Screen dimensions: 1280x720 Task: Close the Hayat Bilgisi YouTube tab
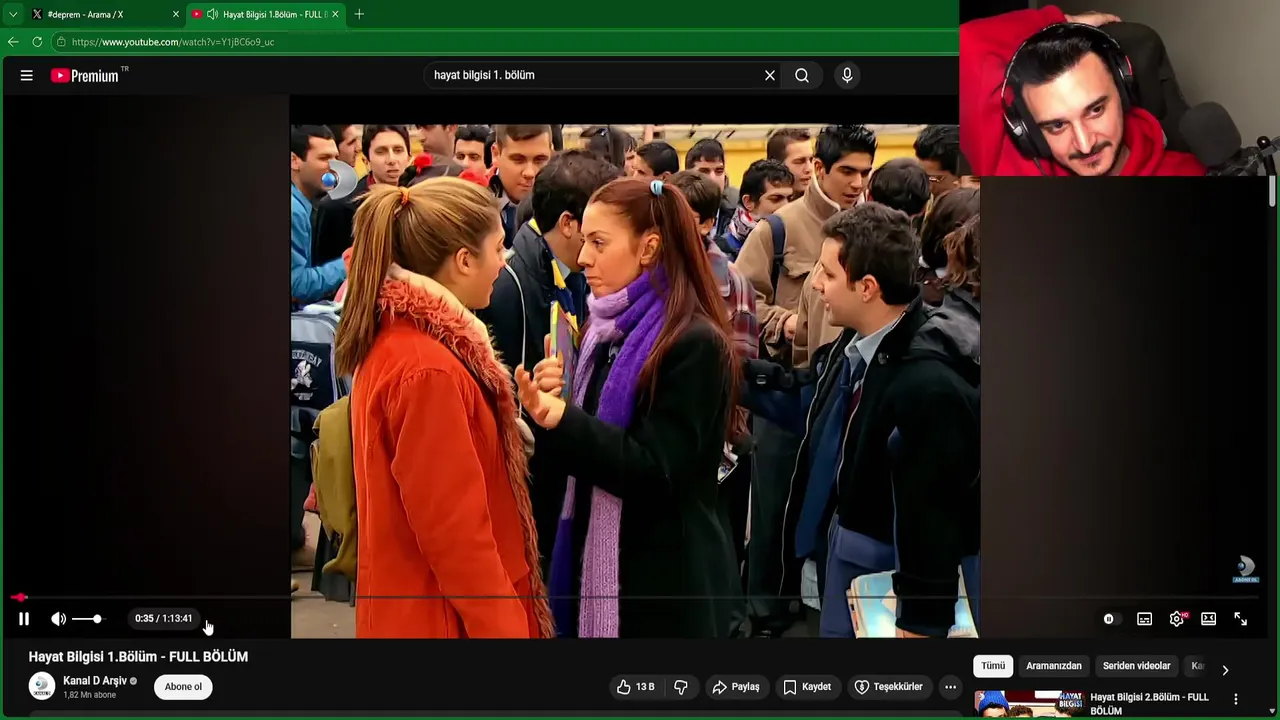335,14
